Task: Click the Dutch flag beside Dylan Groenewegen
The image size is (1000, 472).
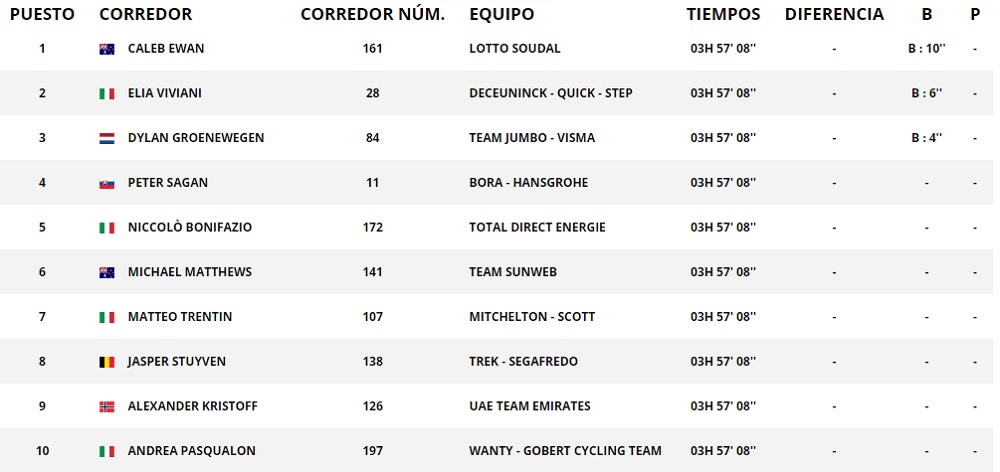Action: (x=107, y=138)
